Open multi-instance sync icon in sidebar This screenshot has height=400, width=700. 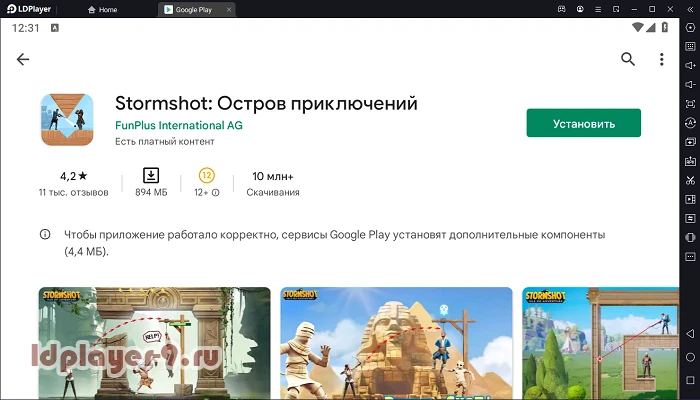[x=690, y=142]
